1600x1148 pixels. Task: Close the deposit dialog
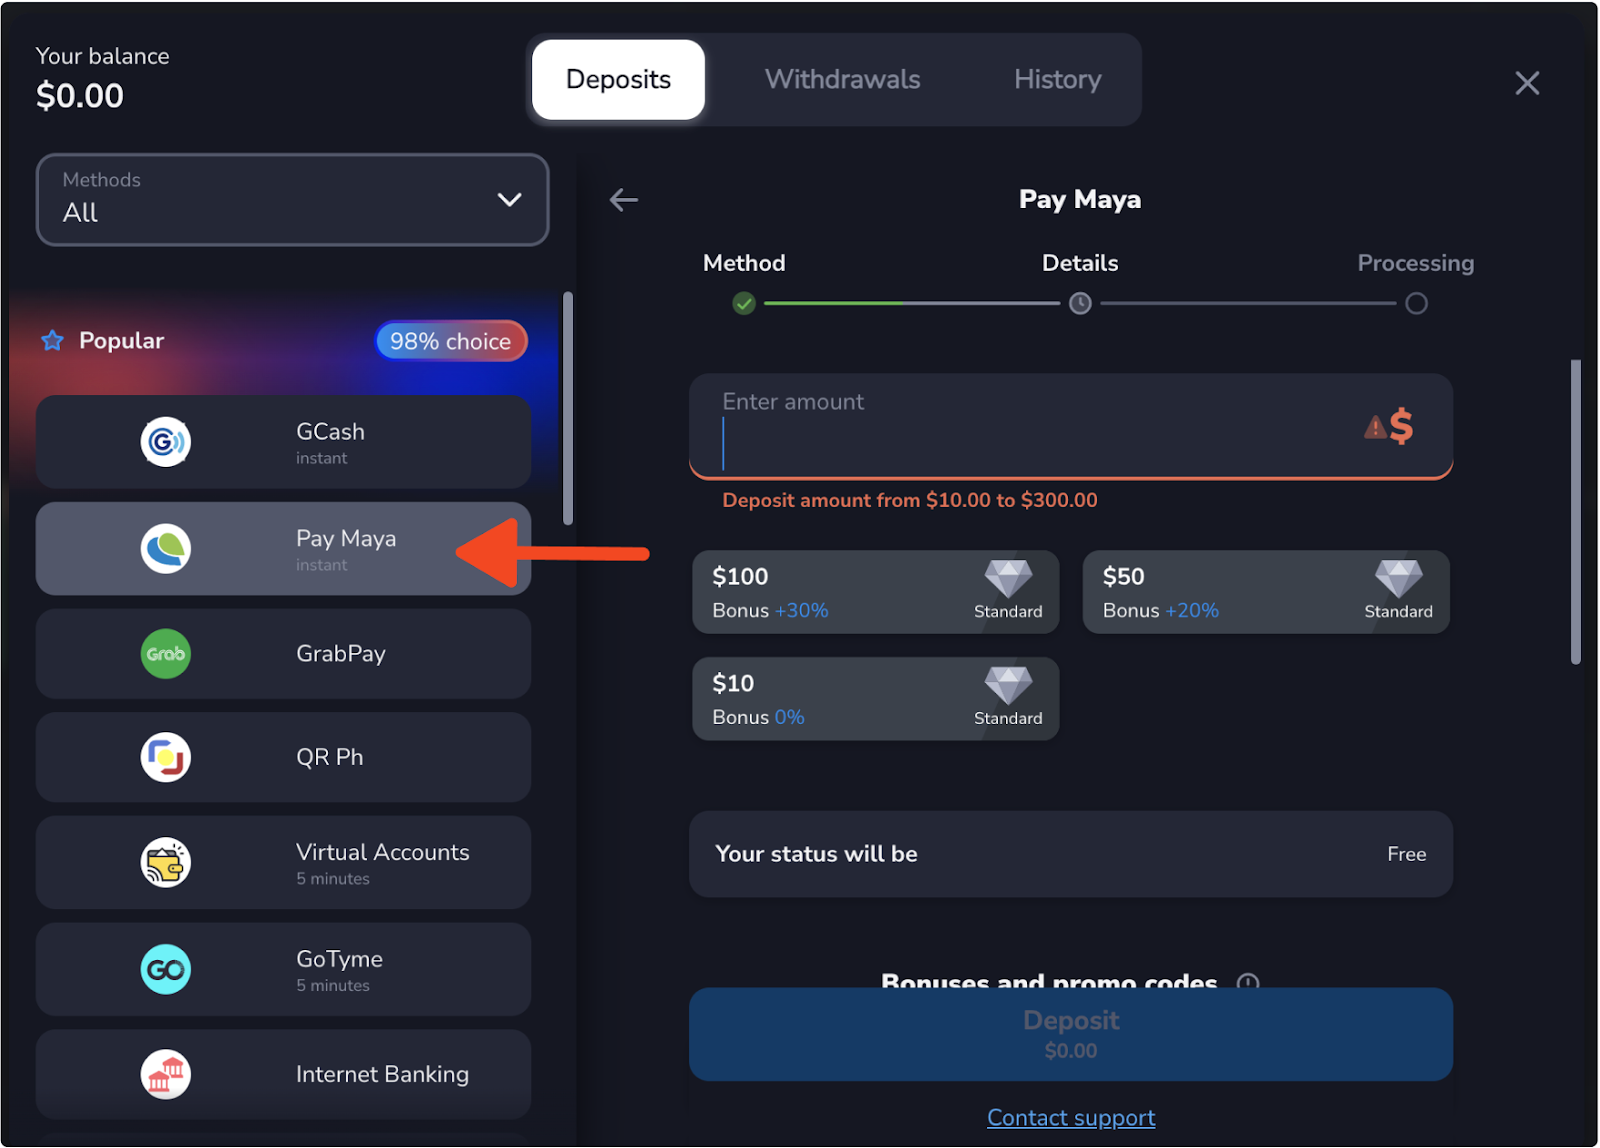coord(1526,83)
